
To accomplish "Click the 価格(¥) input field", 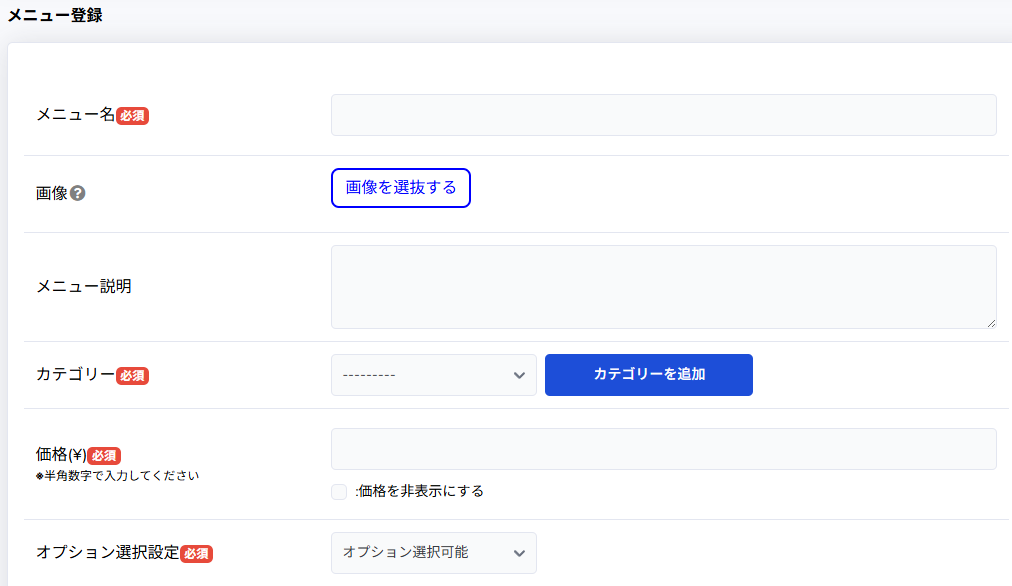I will (x=663, y=449).
